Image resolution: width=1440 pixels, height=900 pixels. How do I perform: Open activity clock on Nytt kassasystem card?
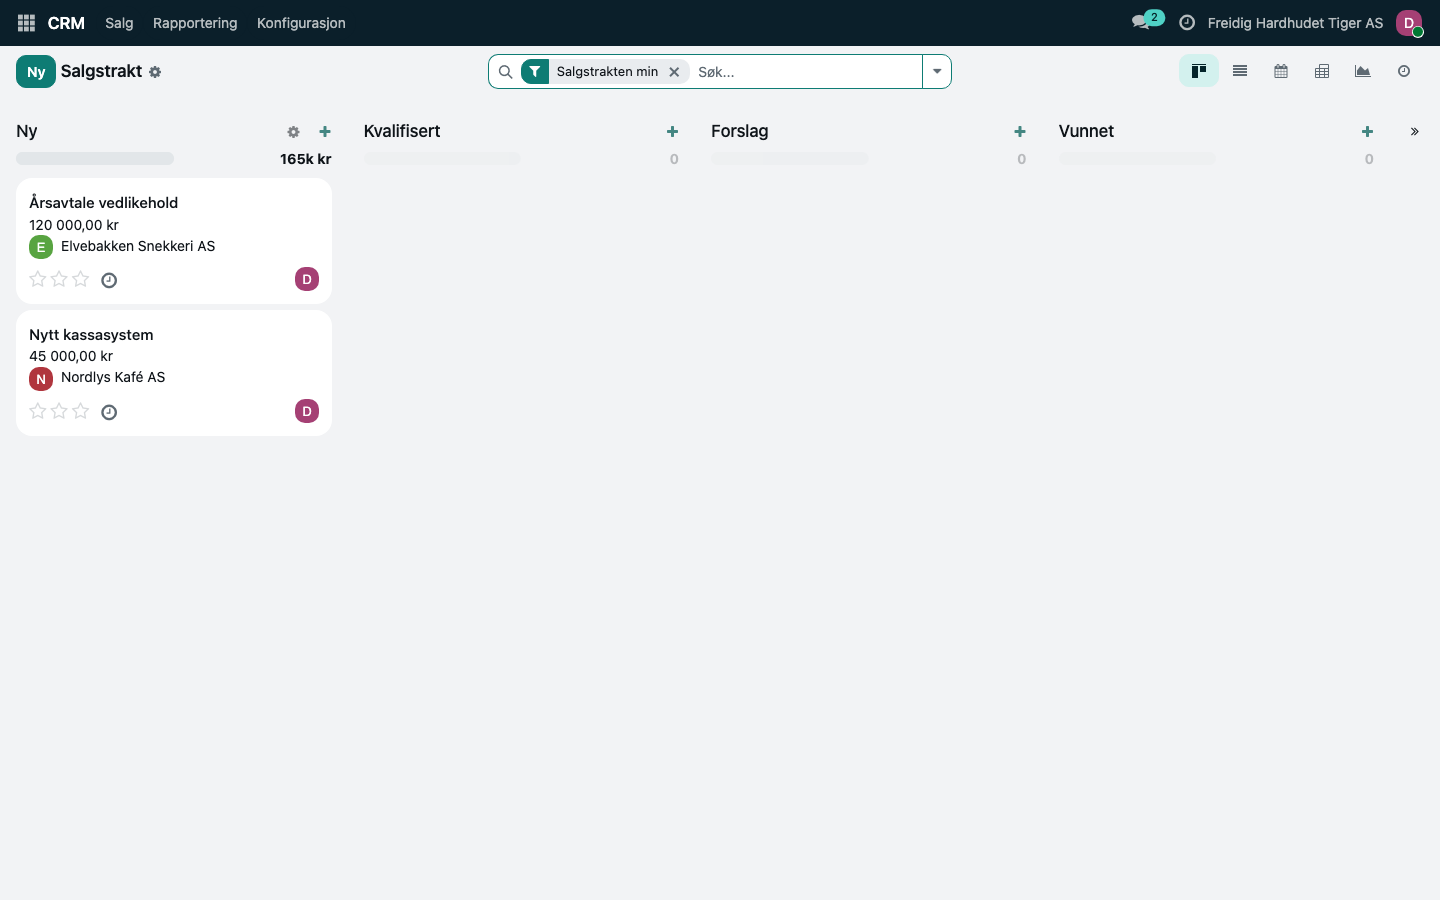(109, 412)
